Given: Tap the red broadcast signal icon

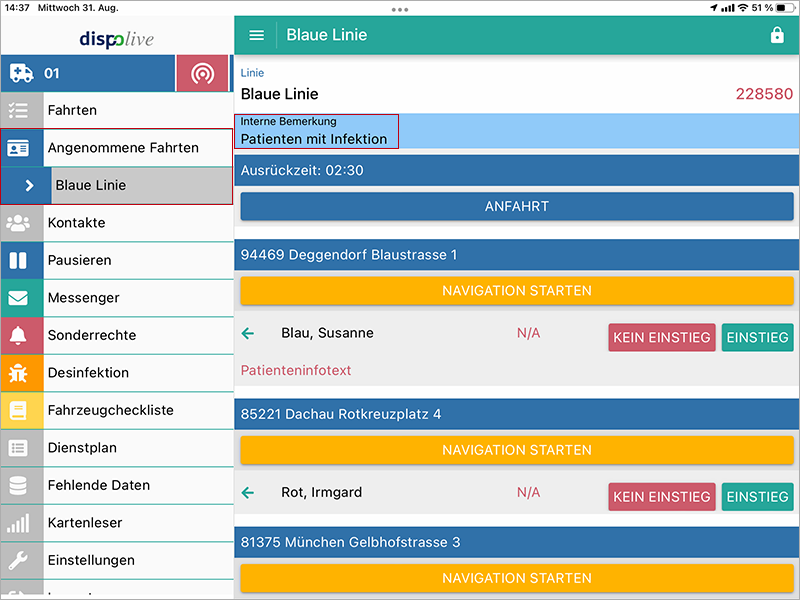Looking at the screenshot, I should tap(203, 73).
